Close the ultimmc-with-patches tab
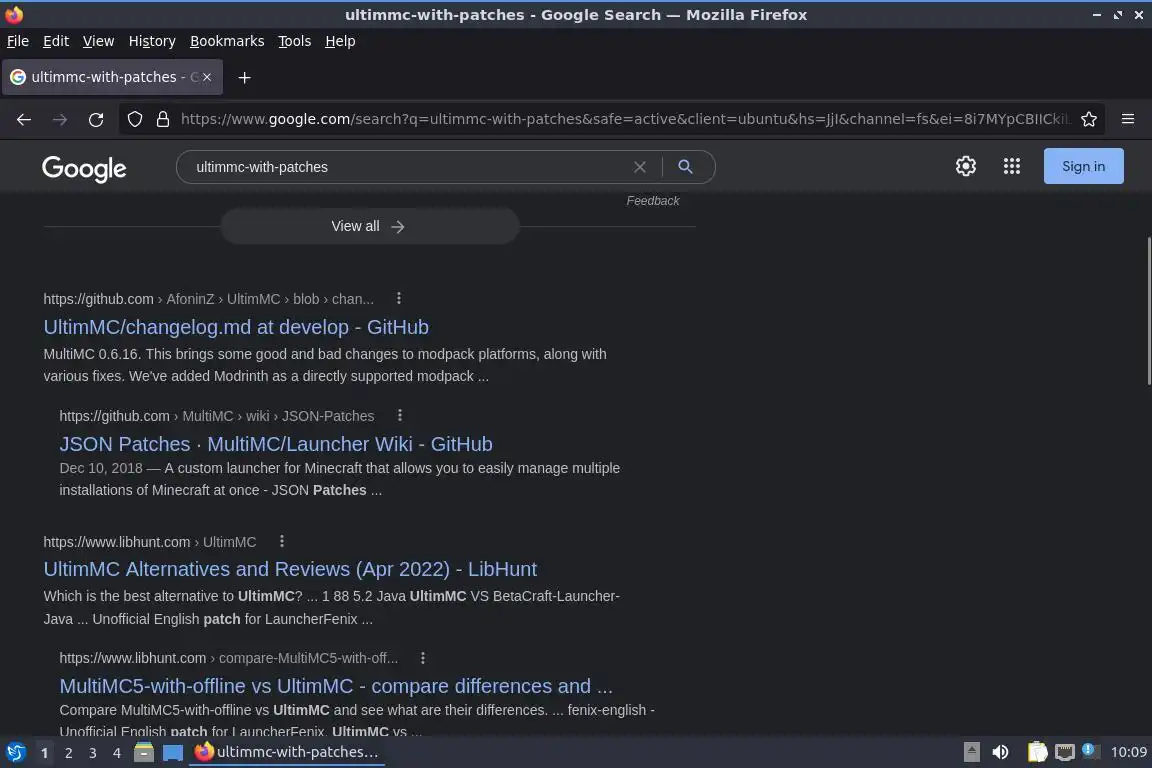 207,77
